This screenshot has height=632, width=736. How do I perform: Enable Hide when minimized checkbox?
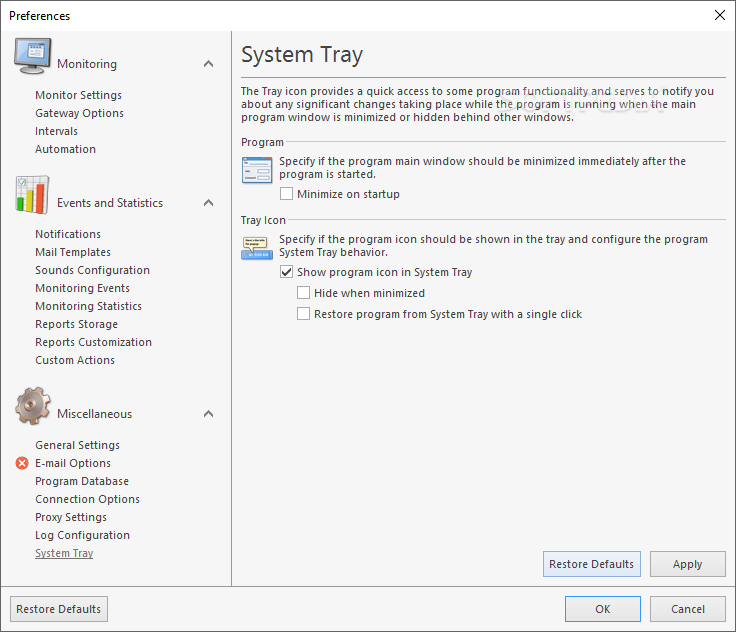[x=303, y=293]
